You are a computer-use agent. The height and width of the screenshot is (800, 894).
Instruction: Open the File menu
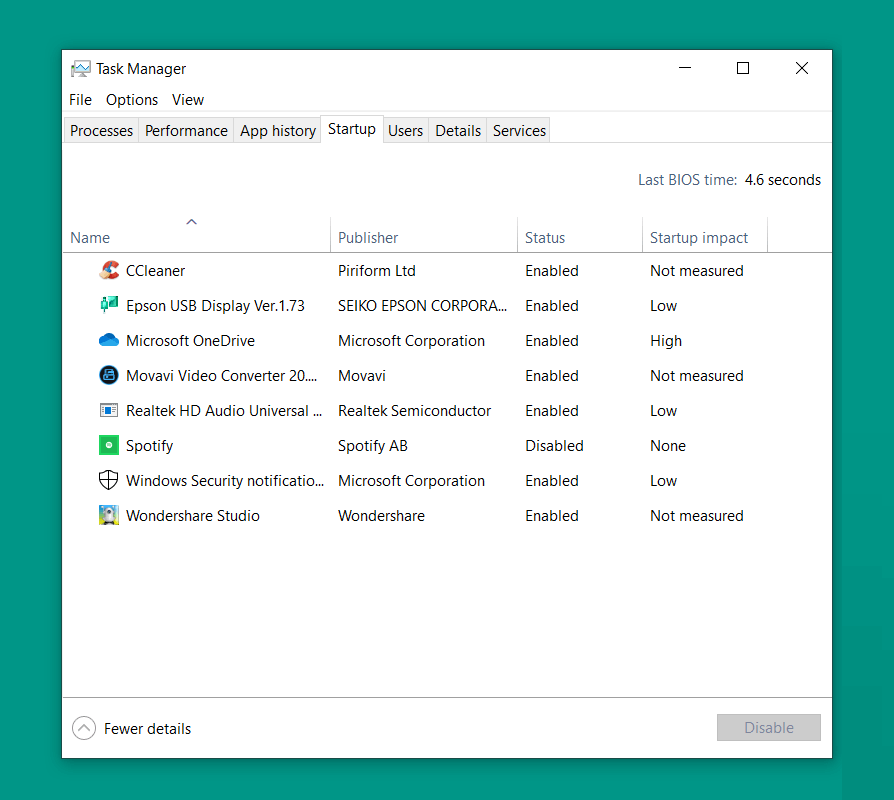[80, 100]
